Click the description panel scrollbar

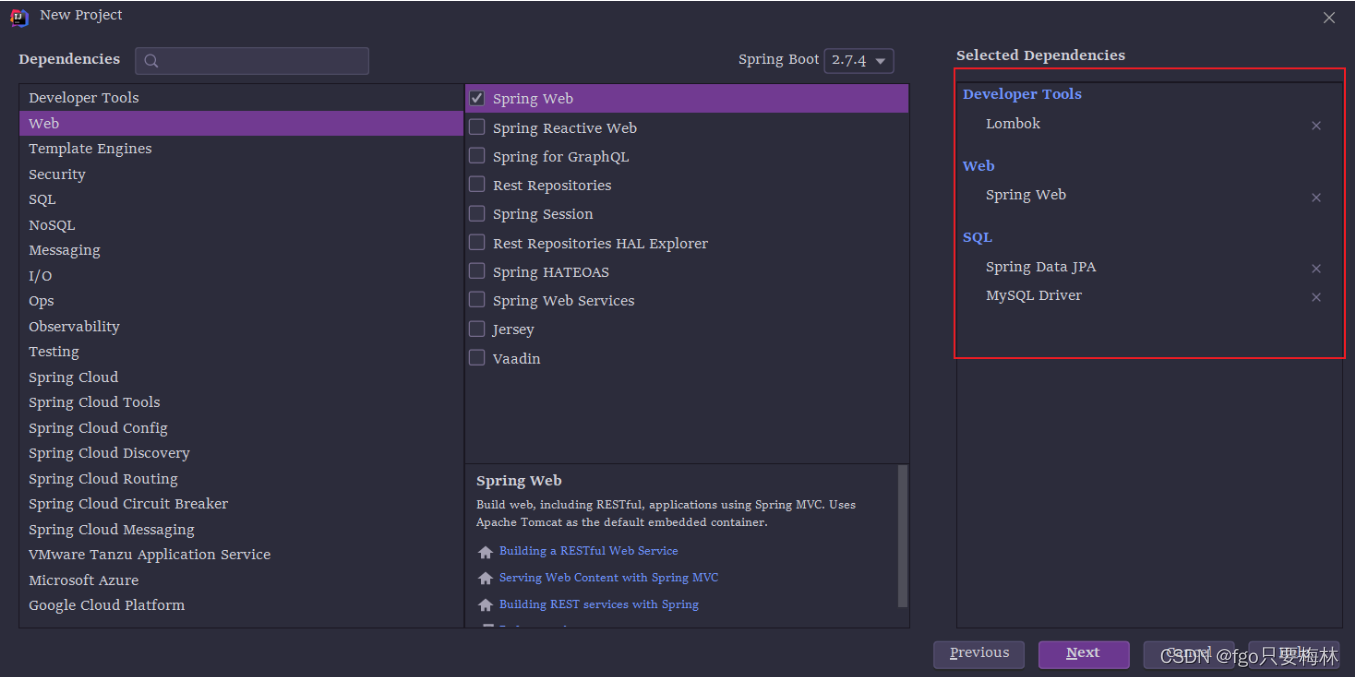pyautogui.click(x=903, y=535)
